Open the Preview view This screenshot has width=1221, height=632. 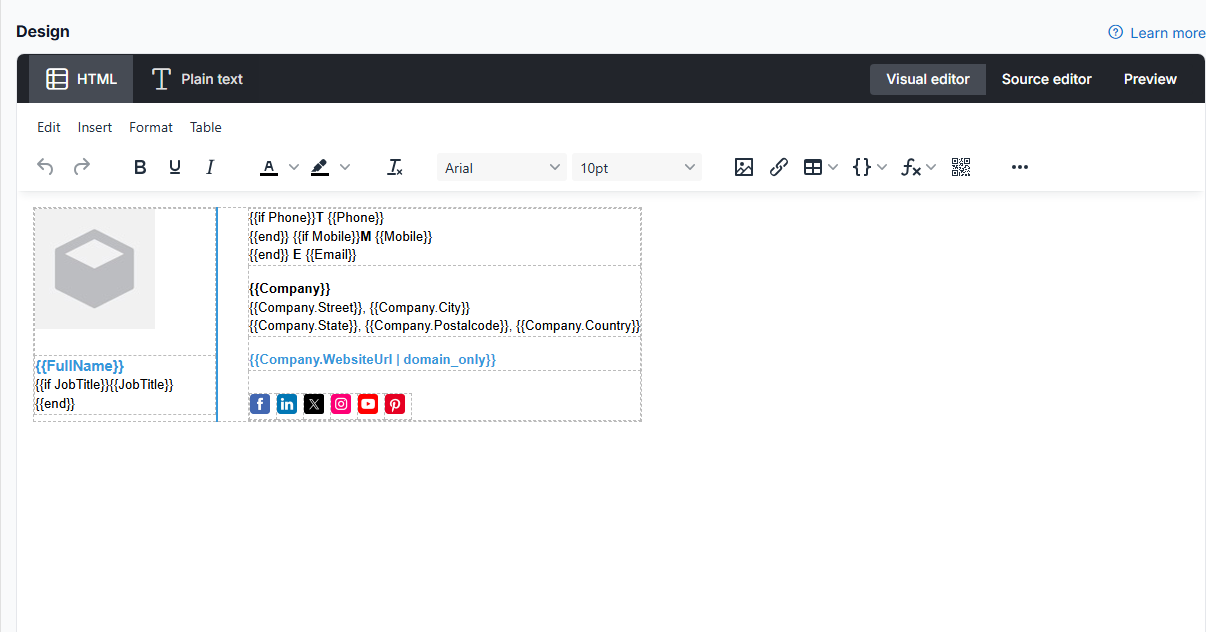[x=1150, y=79]
